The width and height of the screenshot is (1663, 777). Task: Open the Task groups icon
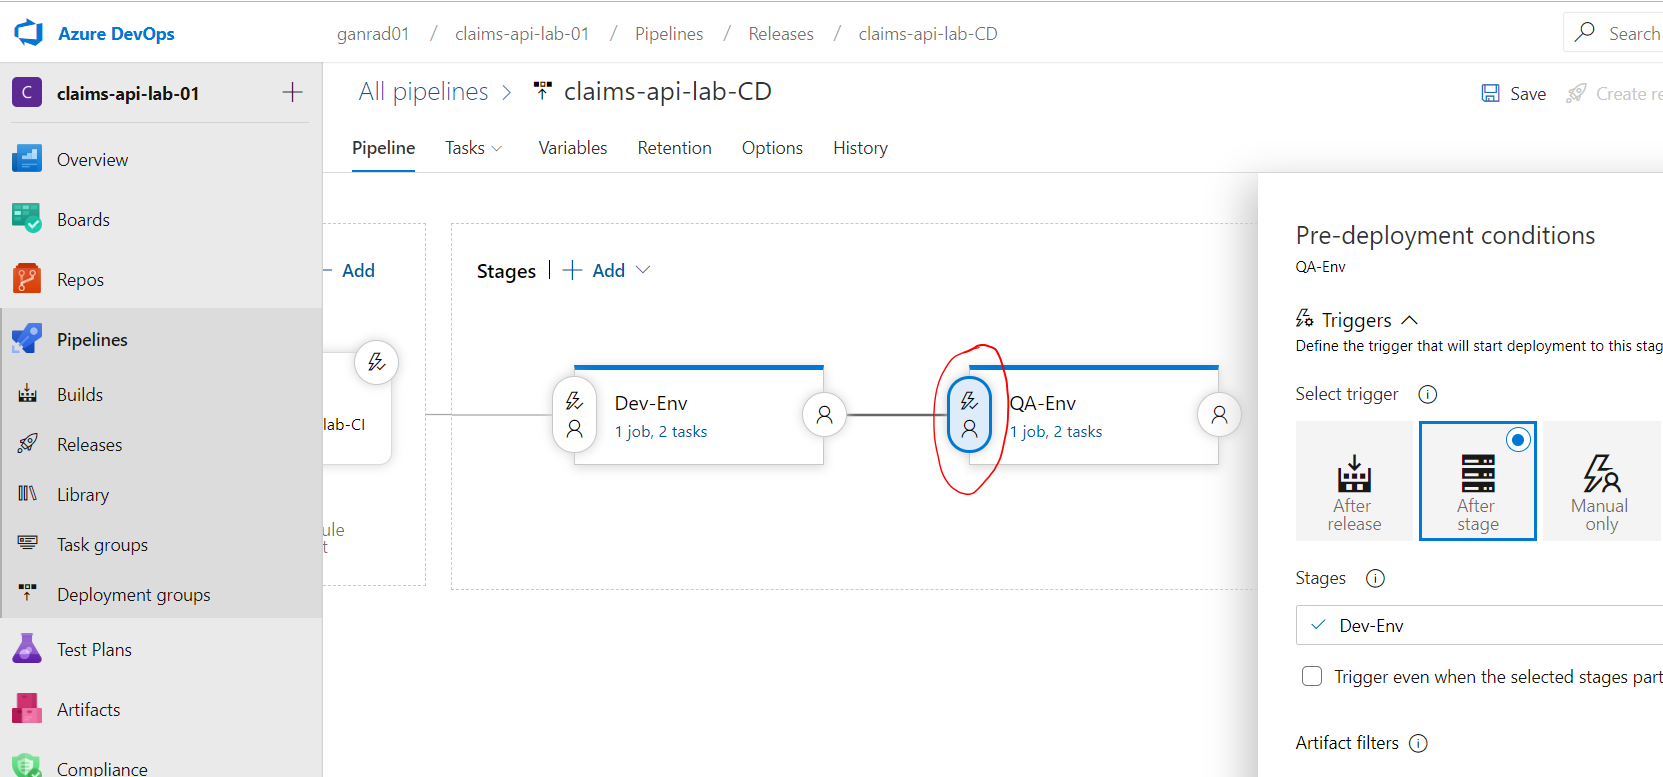(28, 543)
